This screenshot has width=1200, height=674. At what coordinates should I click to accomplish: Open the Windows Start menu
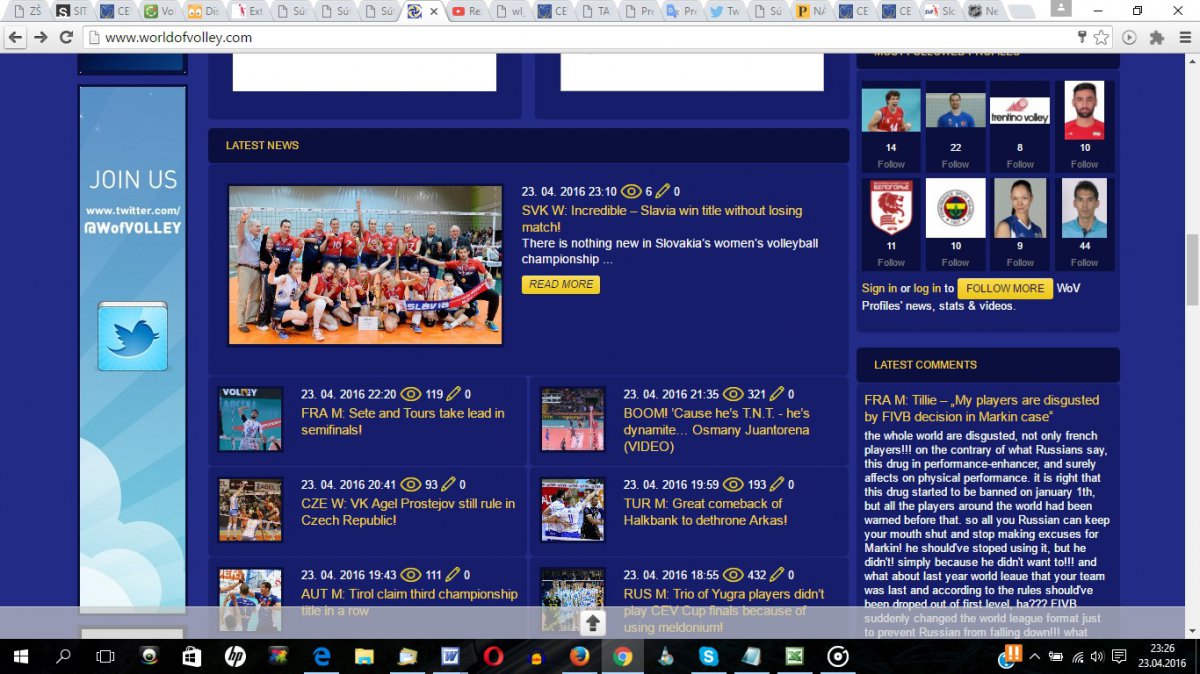[20, 656]
